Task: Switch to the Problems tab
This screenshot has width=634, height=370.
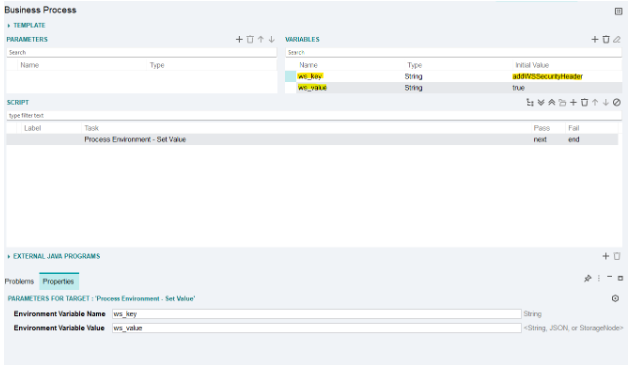Action: pos(19,281)
